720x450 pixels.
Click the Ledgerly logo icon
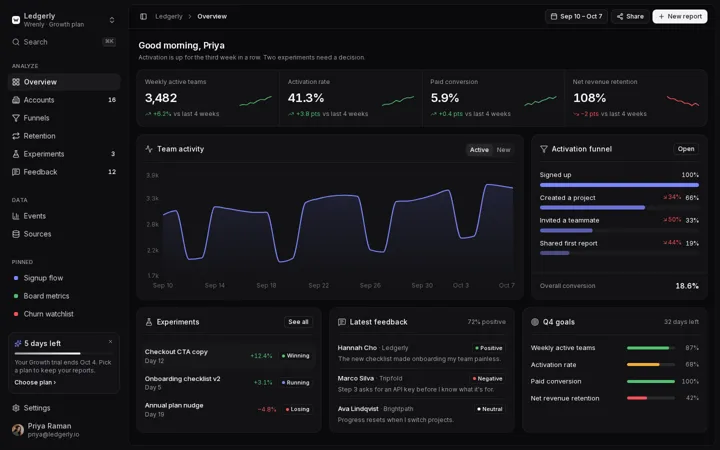point(16,20)
